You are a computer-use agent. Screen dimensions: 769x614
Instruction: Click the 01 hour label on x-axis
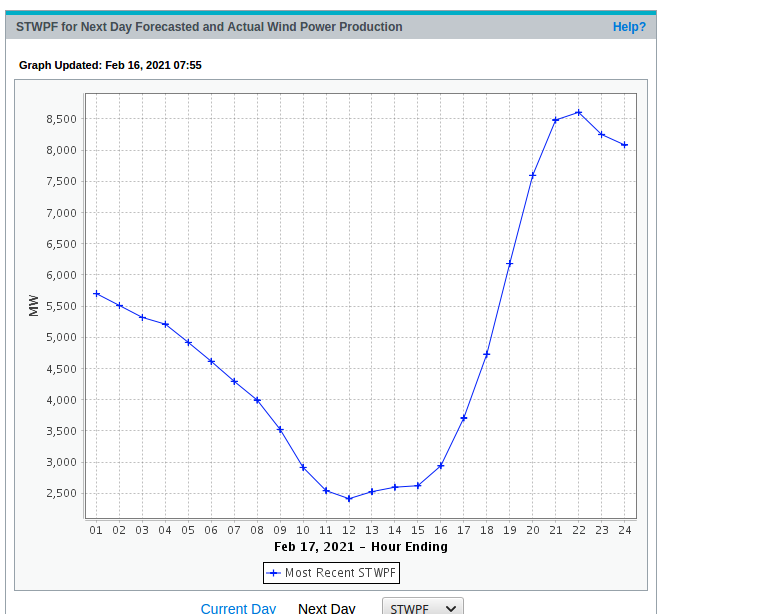point(96,530)
